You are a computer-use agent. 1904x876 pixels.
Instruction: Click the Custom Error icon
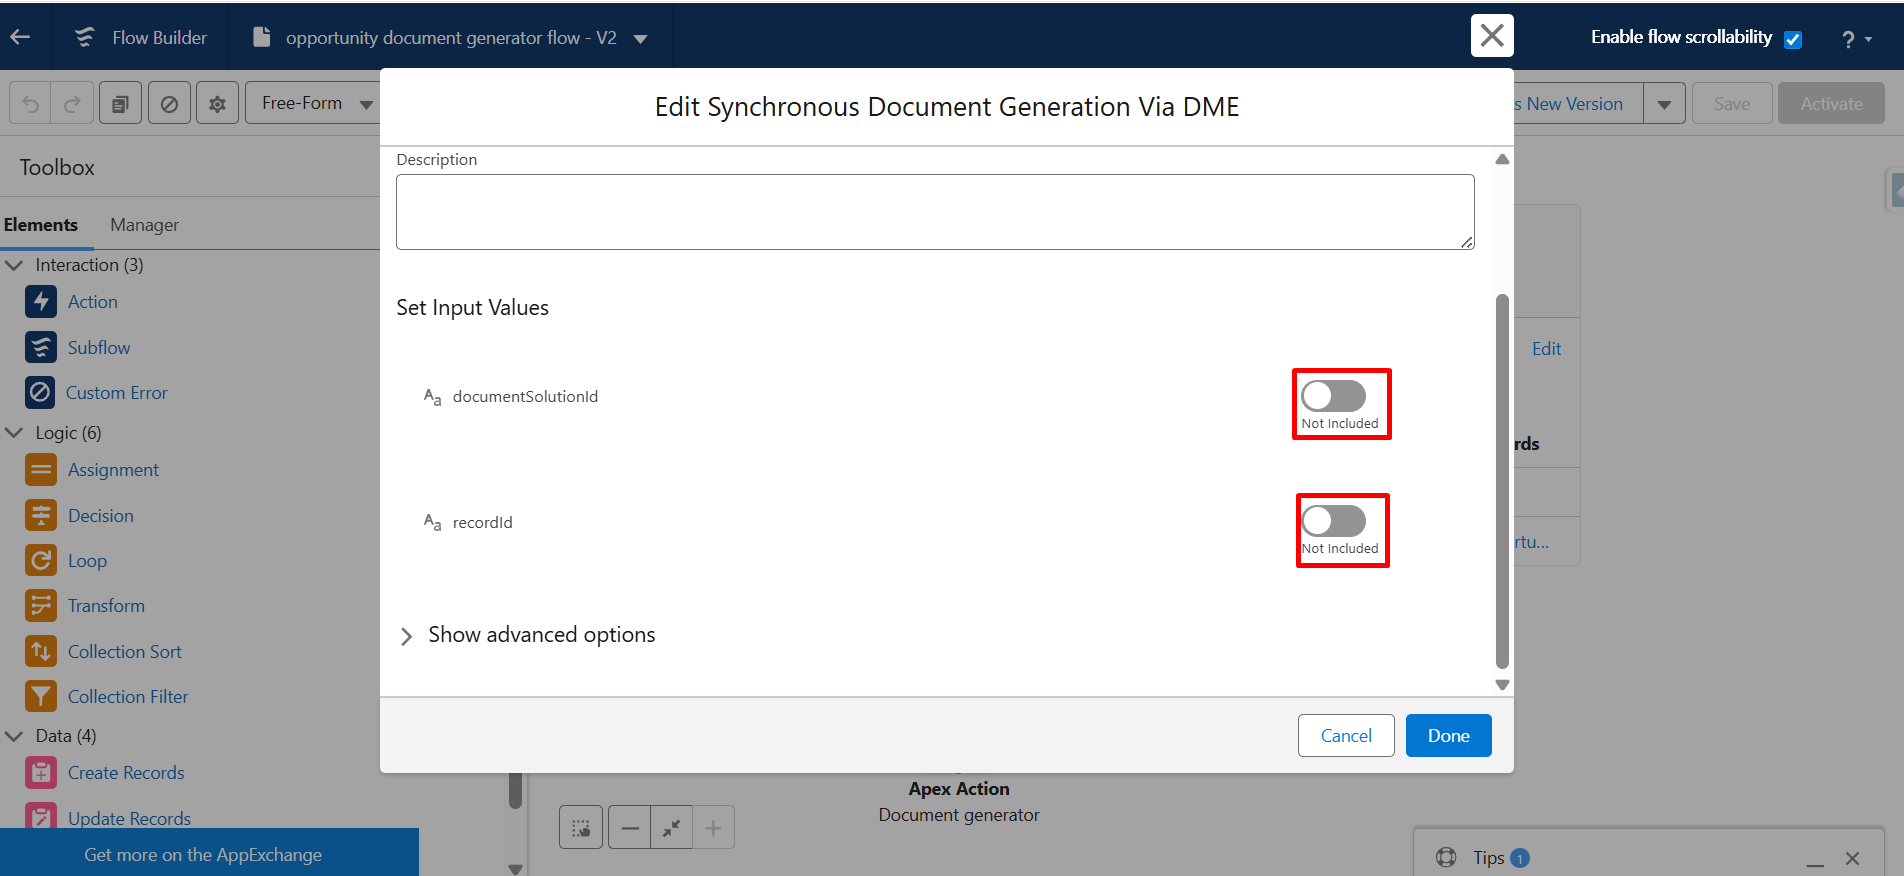(x=40, y=393)
